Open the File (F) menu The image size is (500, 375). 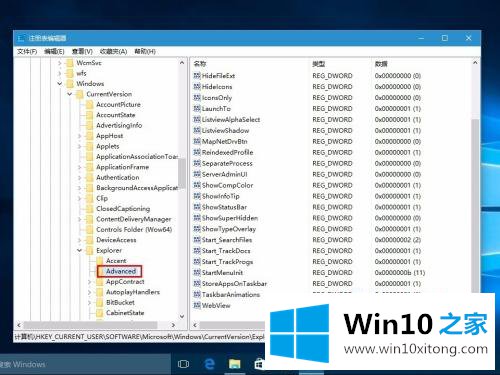(27, 51)
